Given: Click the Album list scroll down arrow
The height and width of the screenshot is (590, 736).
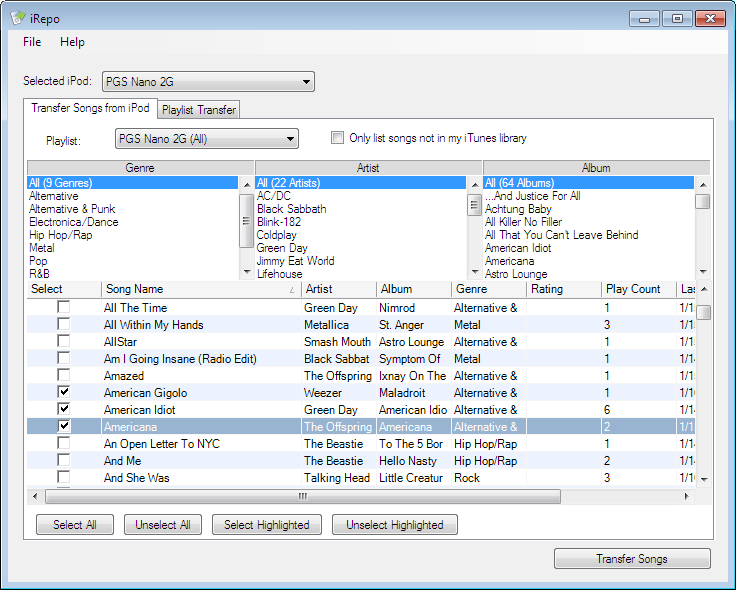Looking at the screenshot, I should [703, 272].
